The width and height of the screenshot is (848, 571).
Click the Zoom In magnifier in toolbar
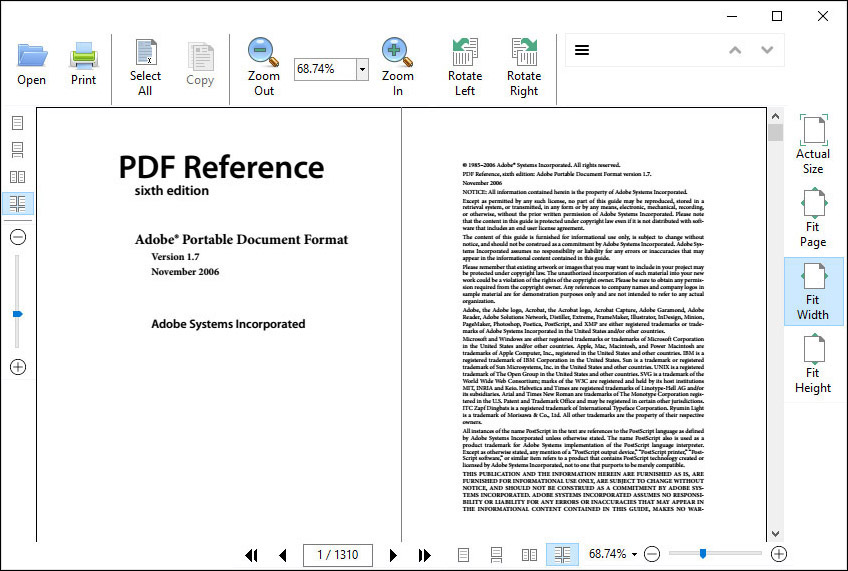[x=398, y=68]
